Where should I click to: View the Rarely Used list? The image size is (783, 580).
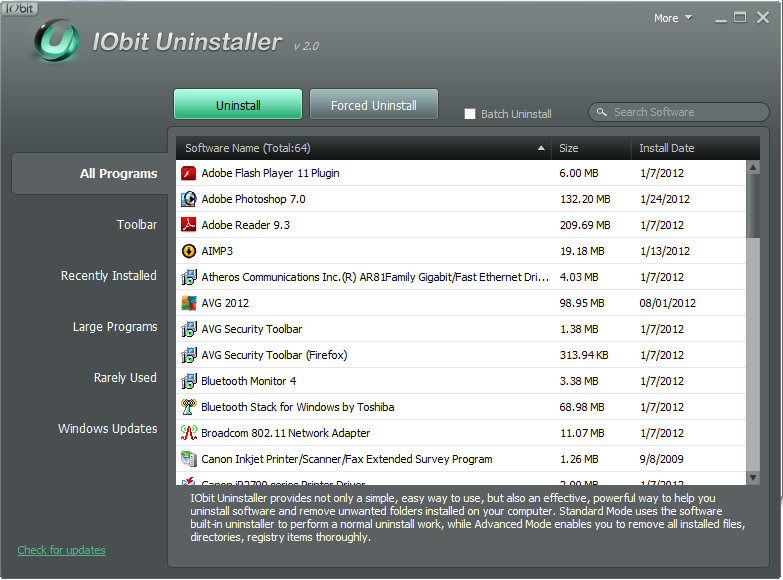click(x=125, y=378)
